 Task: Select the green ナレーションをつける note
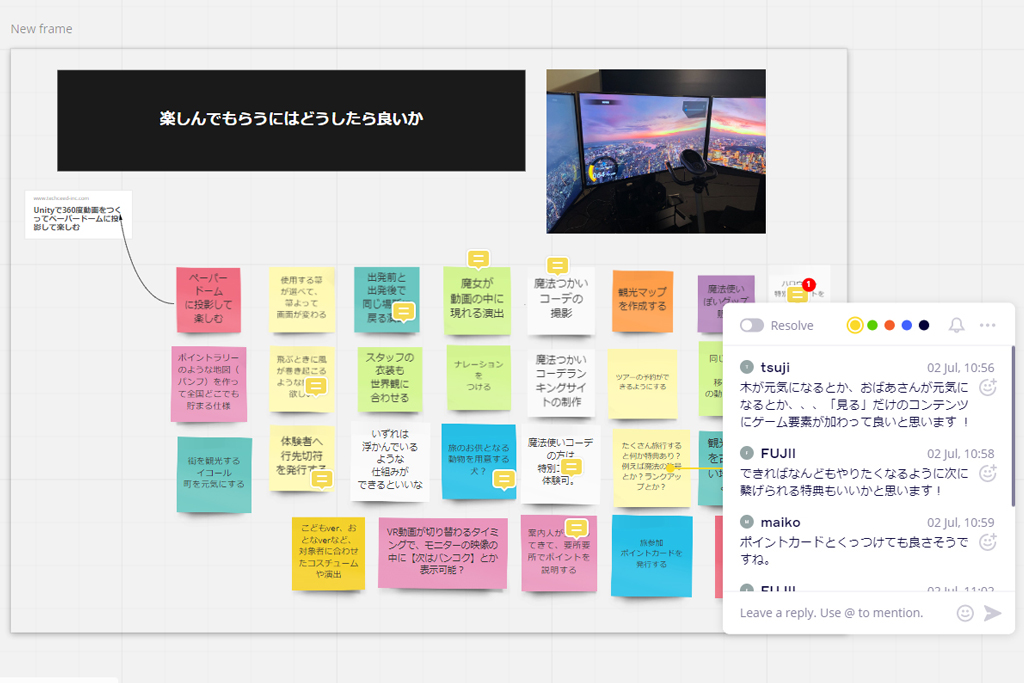[x=479, y=377]
